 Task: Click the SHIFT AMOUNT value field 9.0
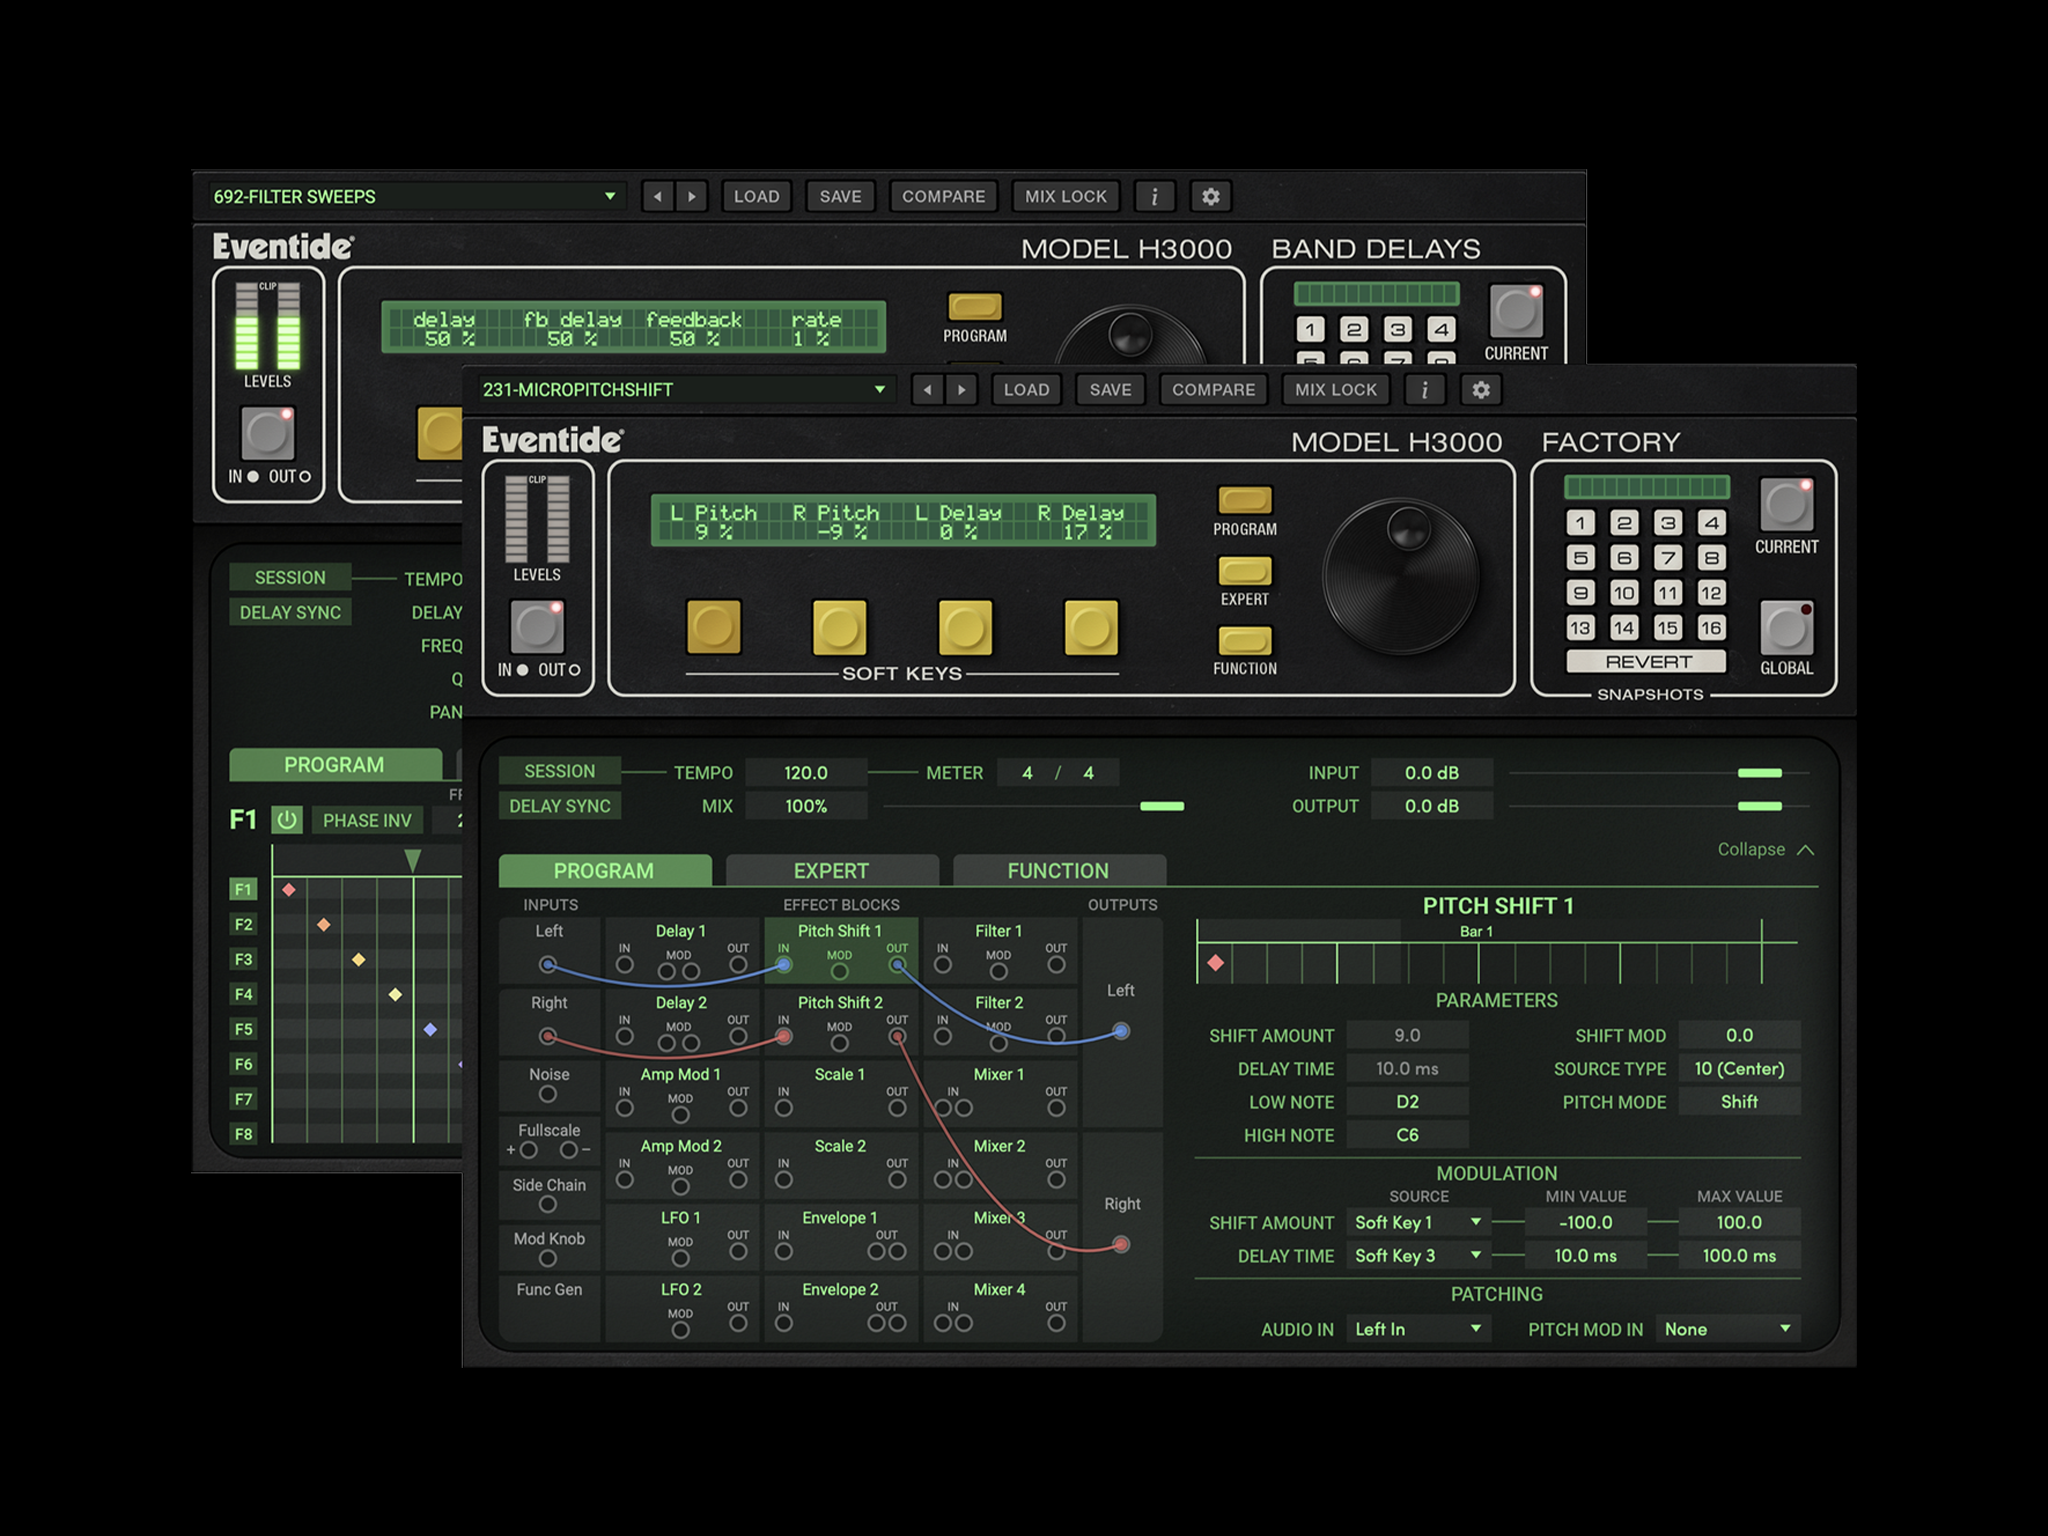1407,1035
